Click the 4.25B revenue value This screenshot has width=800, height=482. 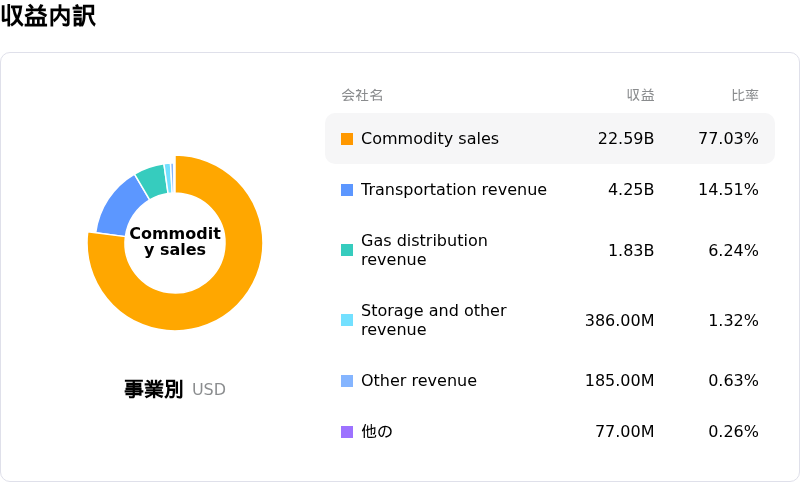pos(631,190)
